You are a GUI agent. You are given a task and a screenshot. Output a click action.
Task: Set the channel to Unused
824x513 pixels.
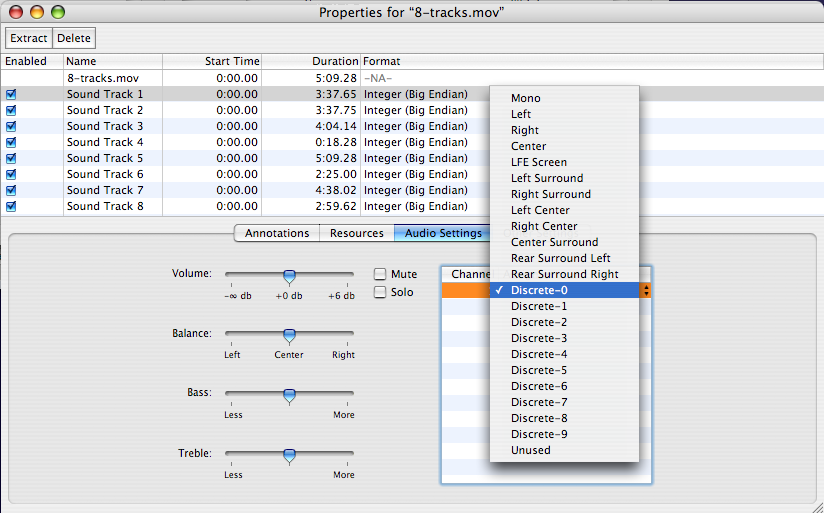pos(531,450)
